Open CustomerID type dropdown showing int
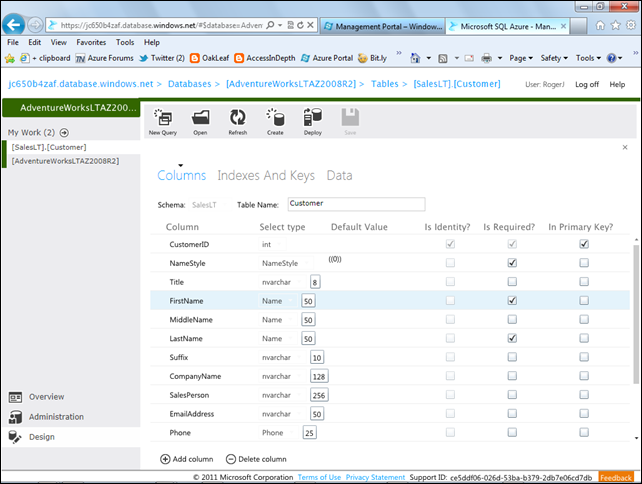This screenshot has width=642, height=484. 272,244
